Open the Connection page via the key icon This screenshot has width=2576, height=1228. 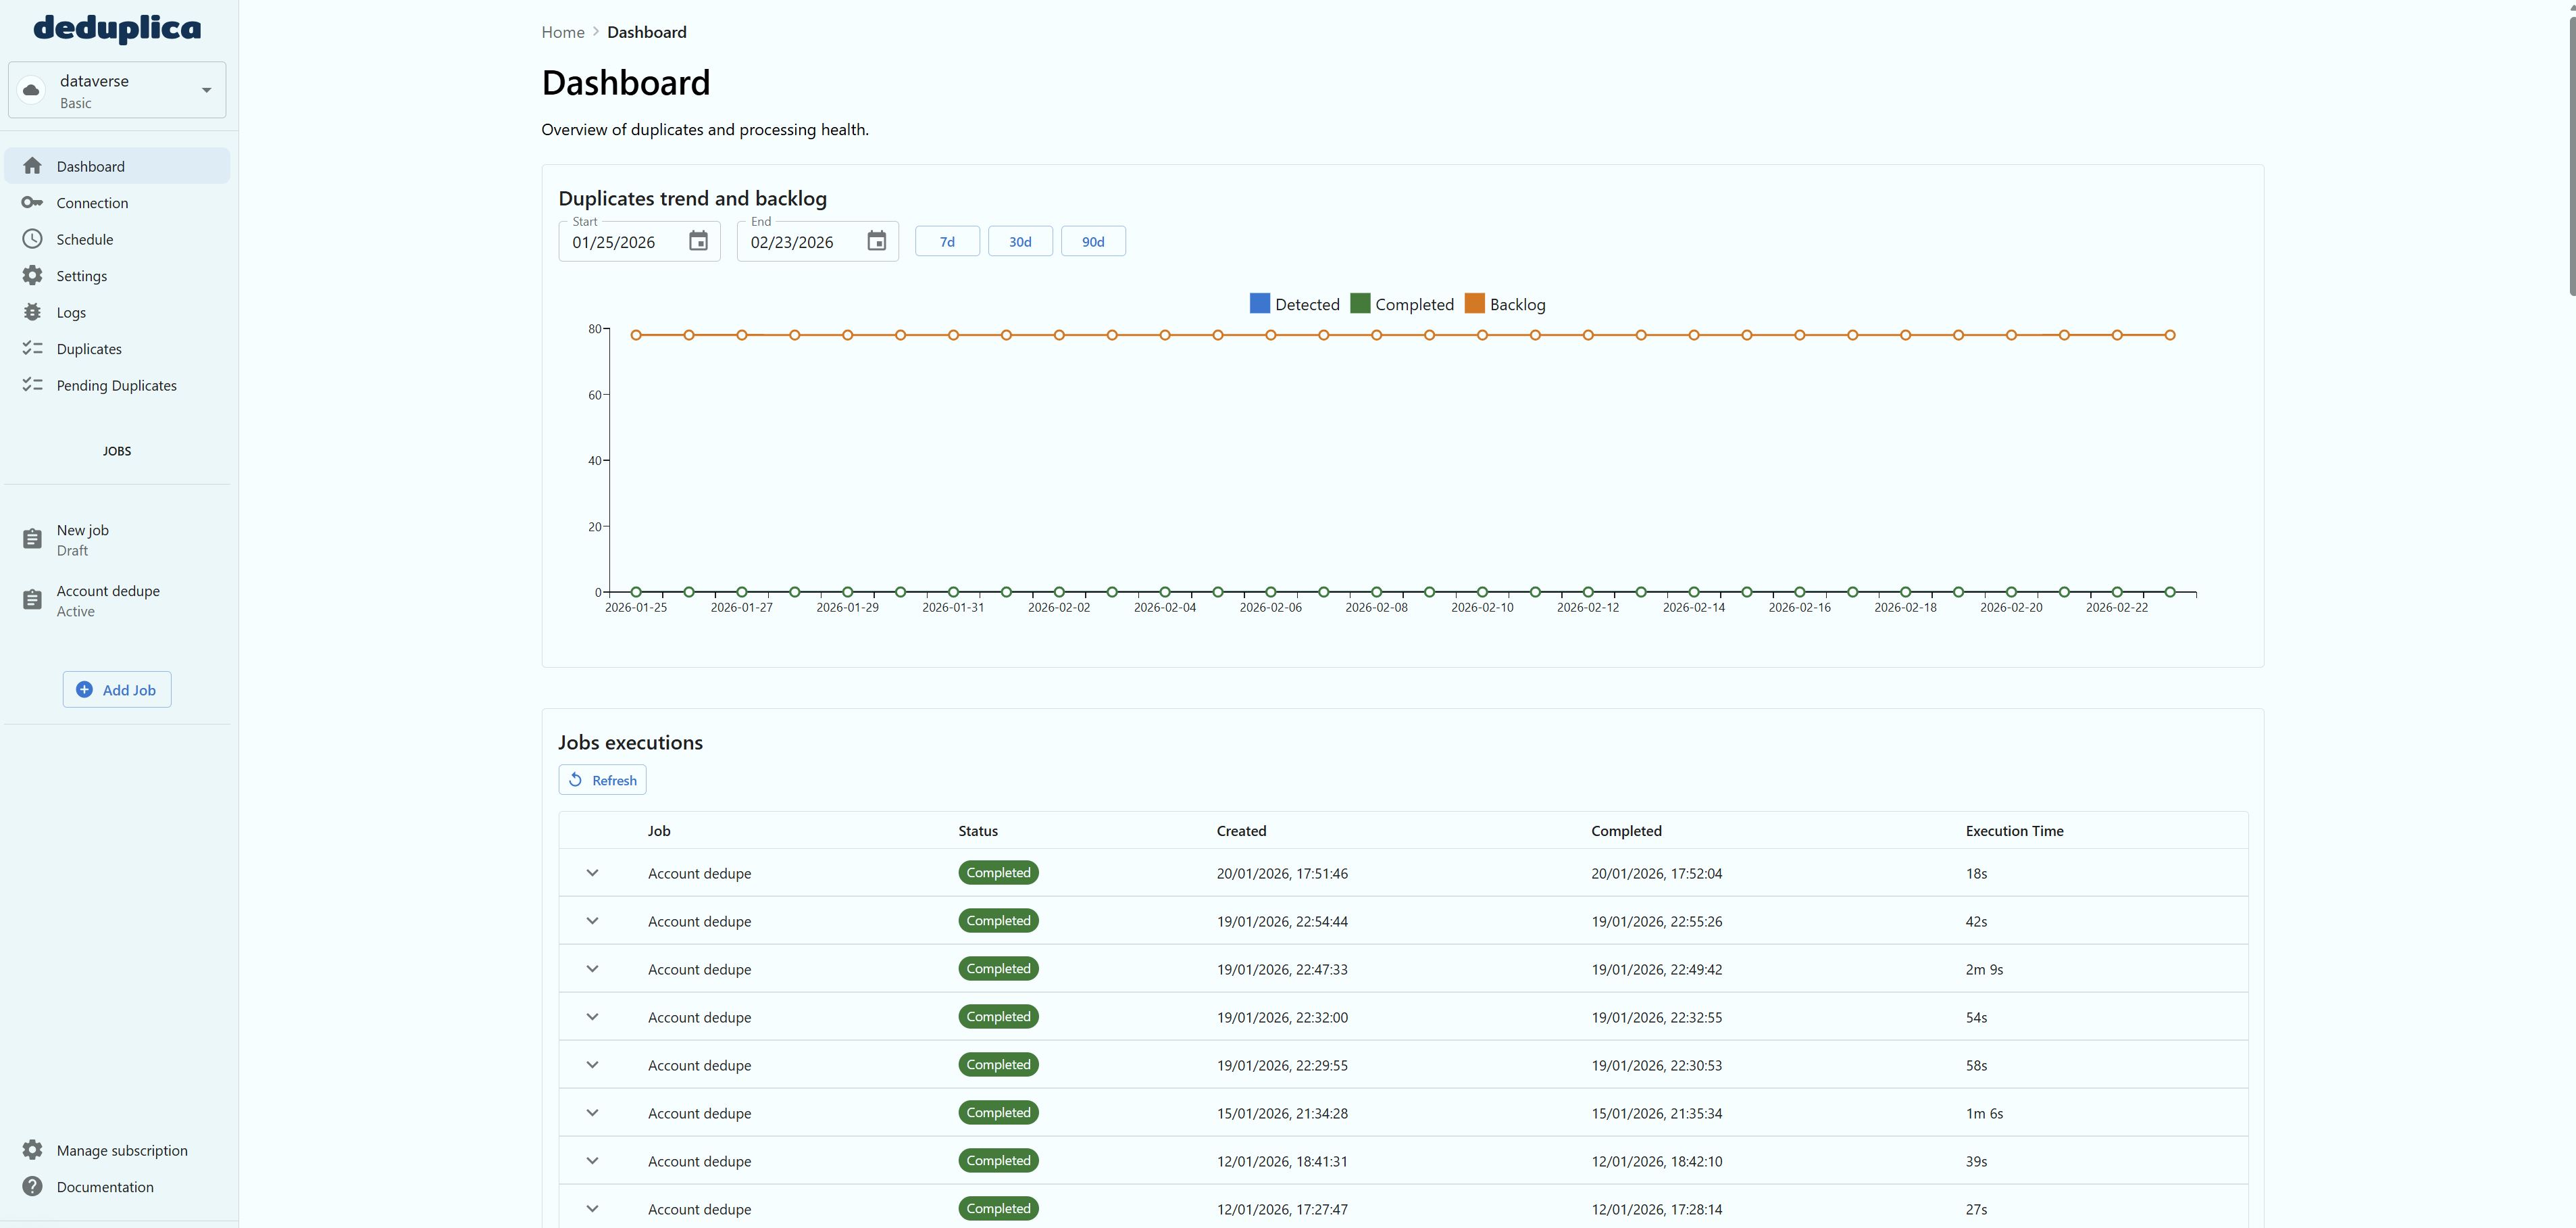(x=33, y=202)
